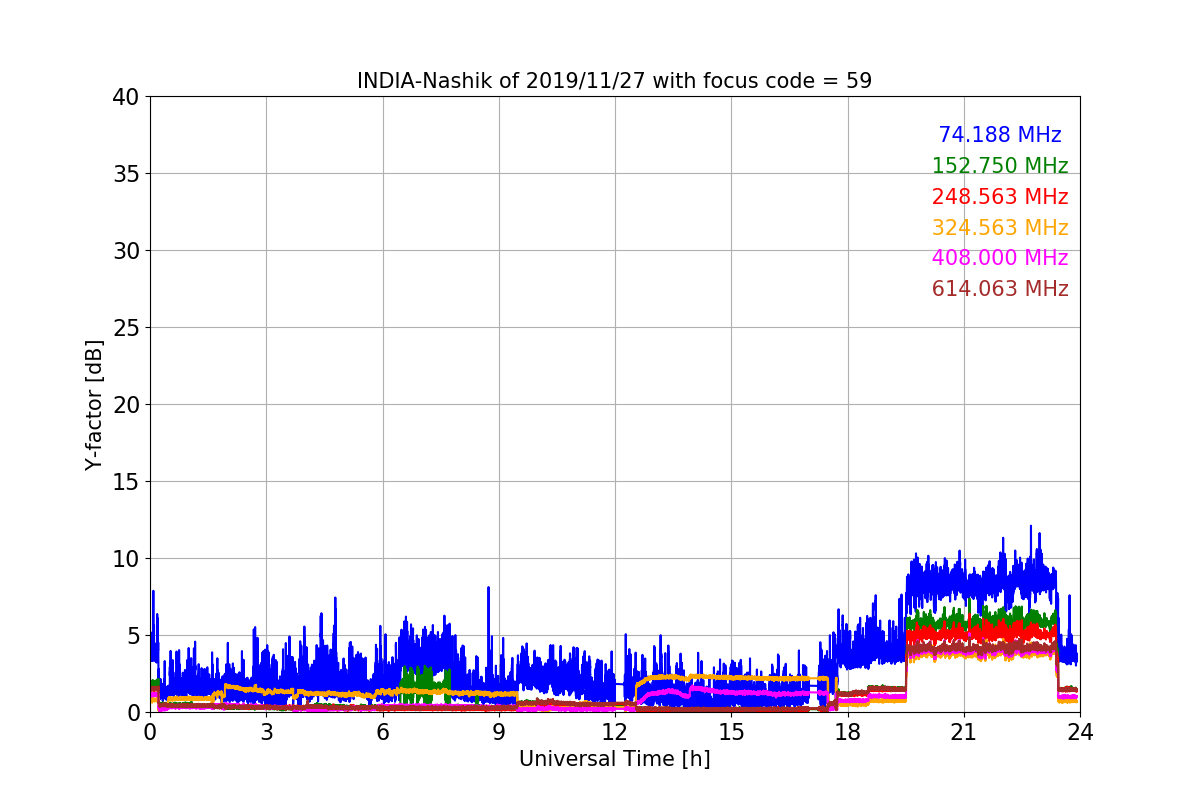This screenshot has width=1200, height=800.
Task: Click the y-axis tick value 10
Action: pos(126,559)
